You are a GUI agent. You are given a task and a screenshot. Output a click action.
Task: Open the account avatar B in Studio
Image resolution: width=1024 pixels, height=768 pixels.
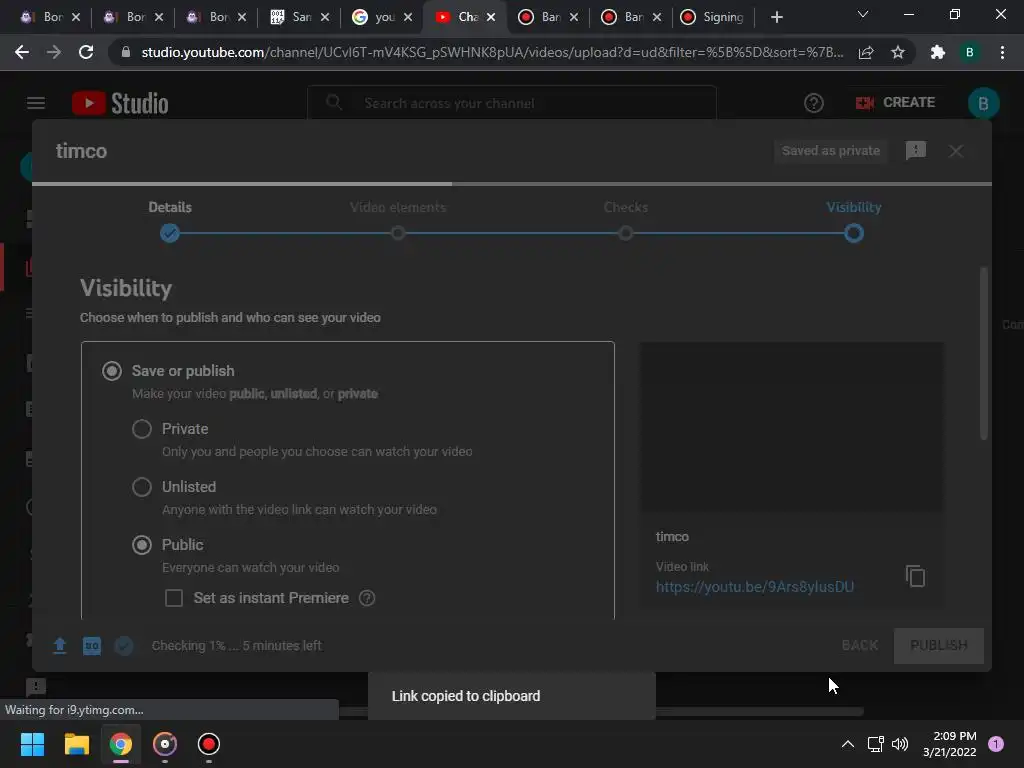click(983, 103)
